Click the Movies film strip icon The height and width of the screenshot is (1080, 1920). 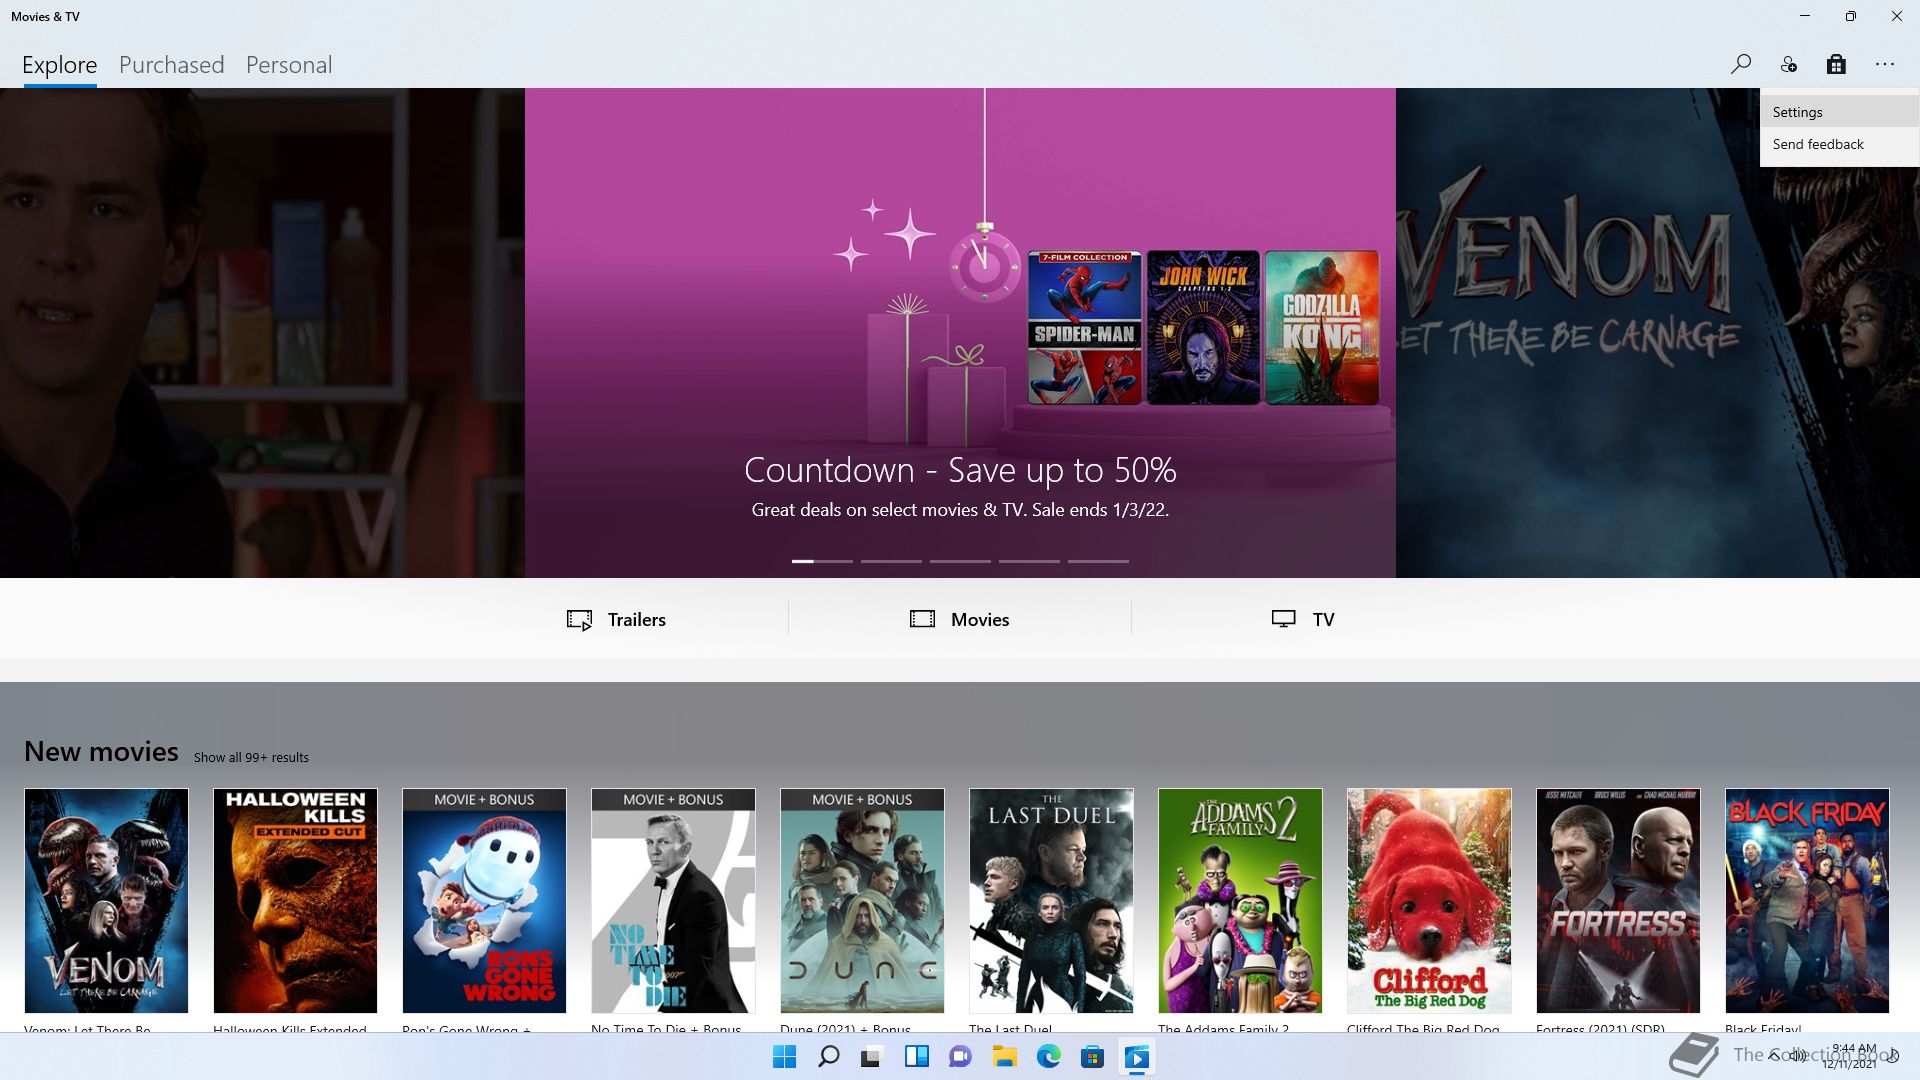(x=922, y=619)
